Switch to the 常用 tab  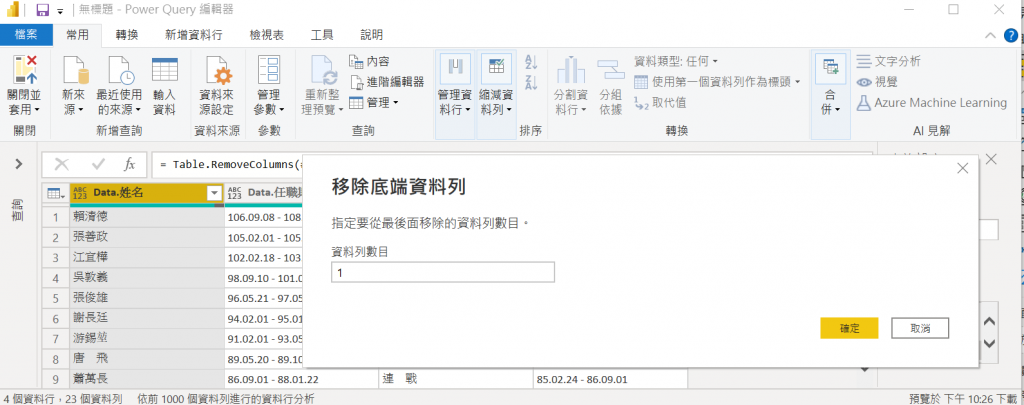77,35
